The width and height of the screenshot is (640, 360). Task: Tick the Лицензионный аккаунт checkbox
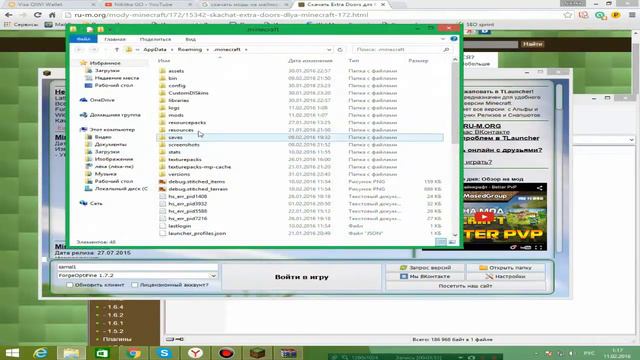(x=135, y=285)
